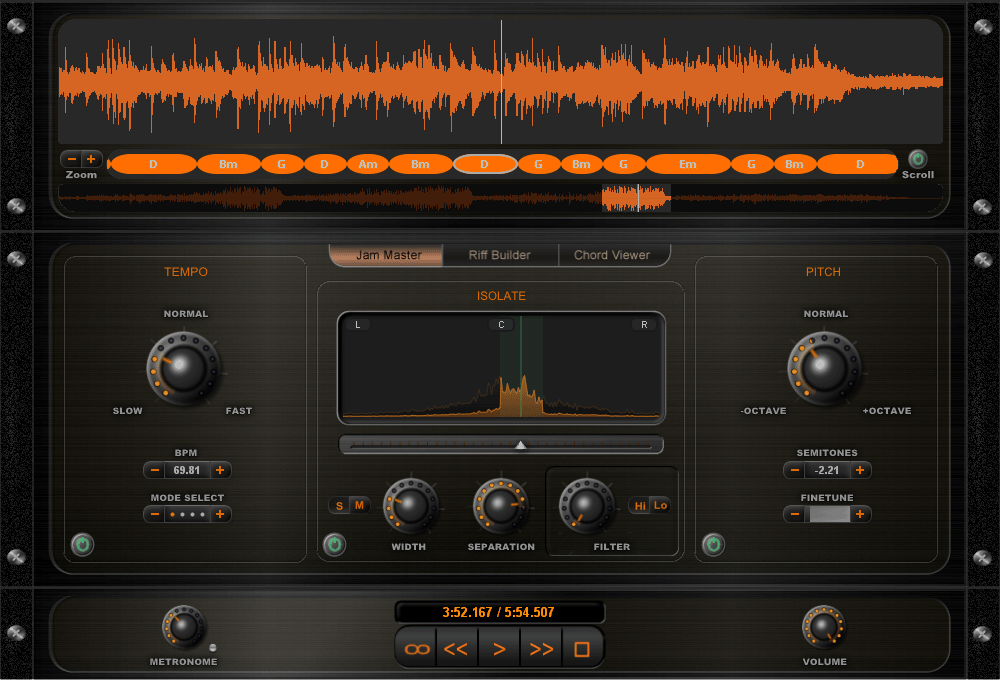Switch to the Riff Builder tab
This screenshot has width=1000, height=680.
[x=500, y=255]
